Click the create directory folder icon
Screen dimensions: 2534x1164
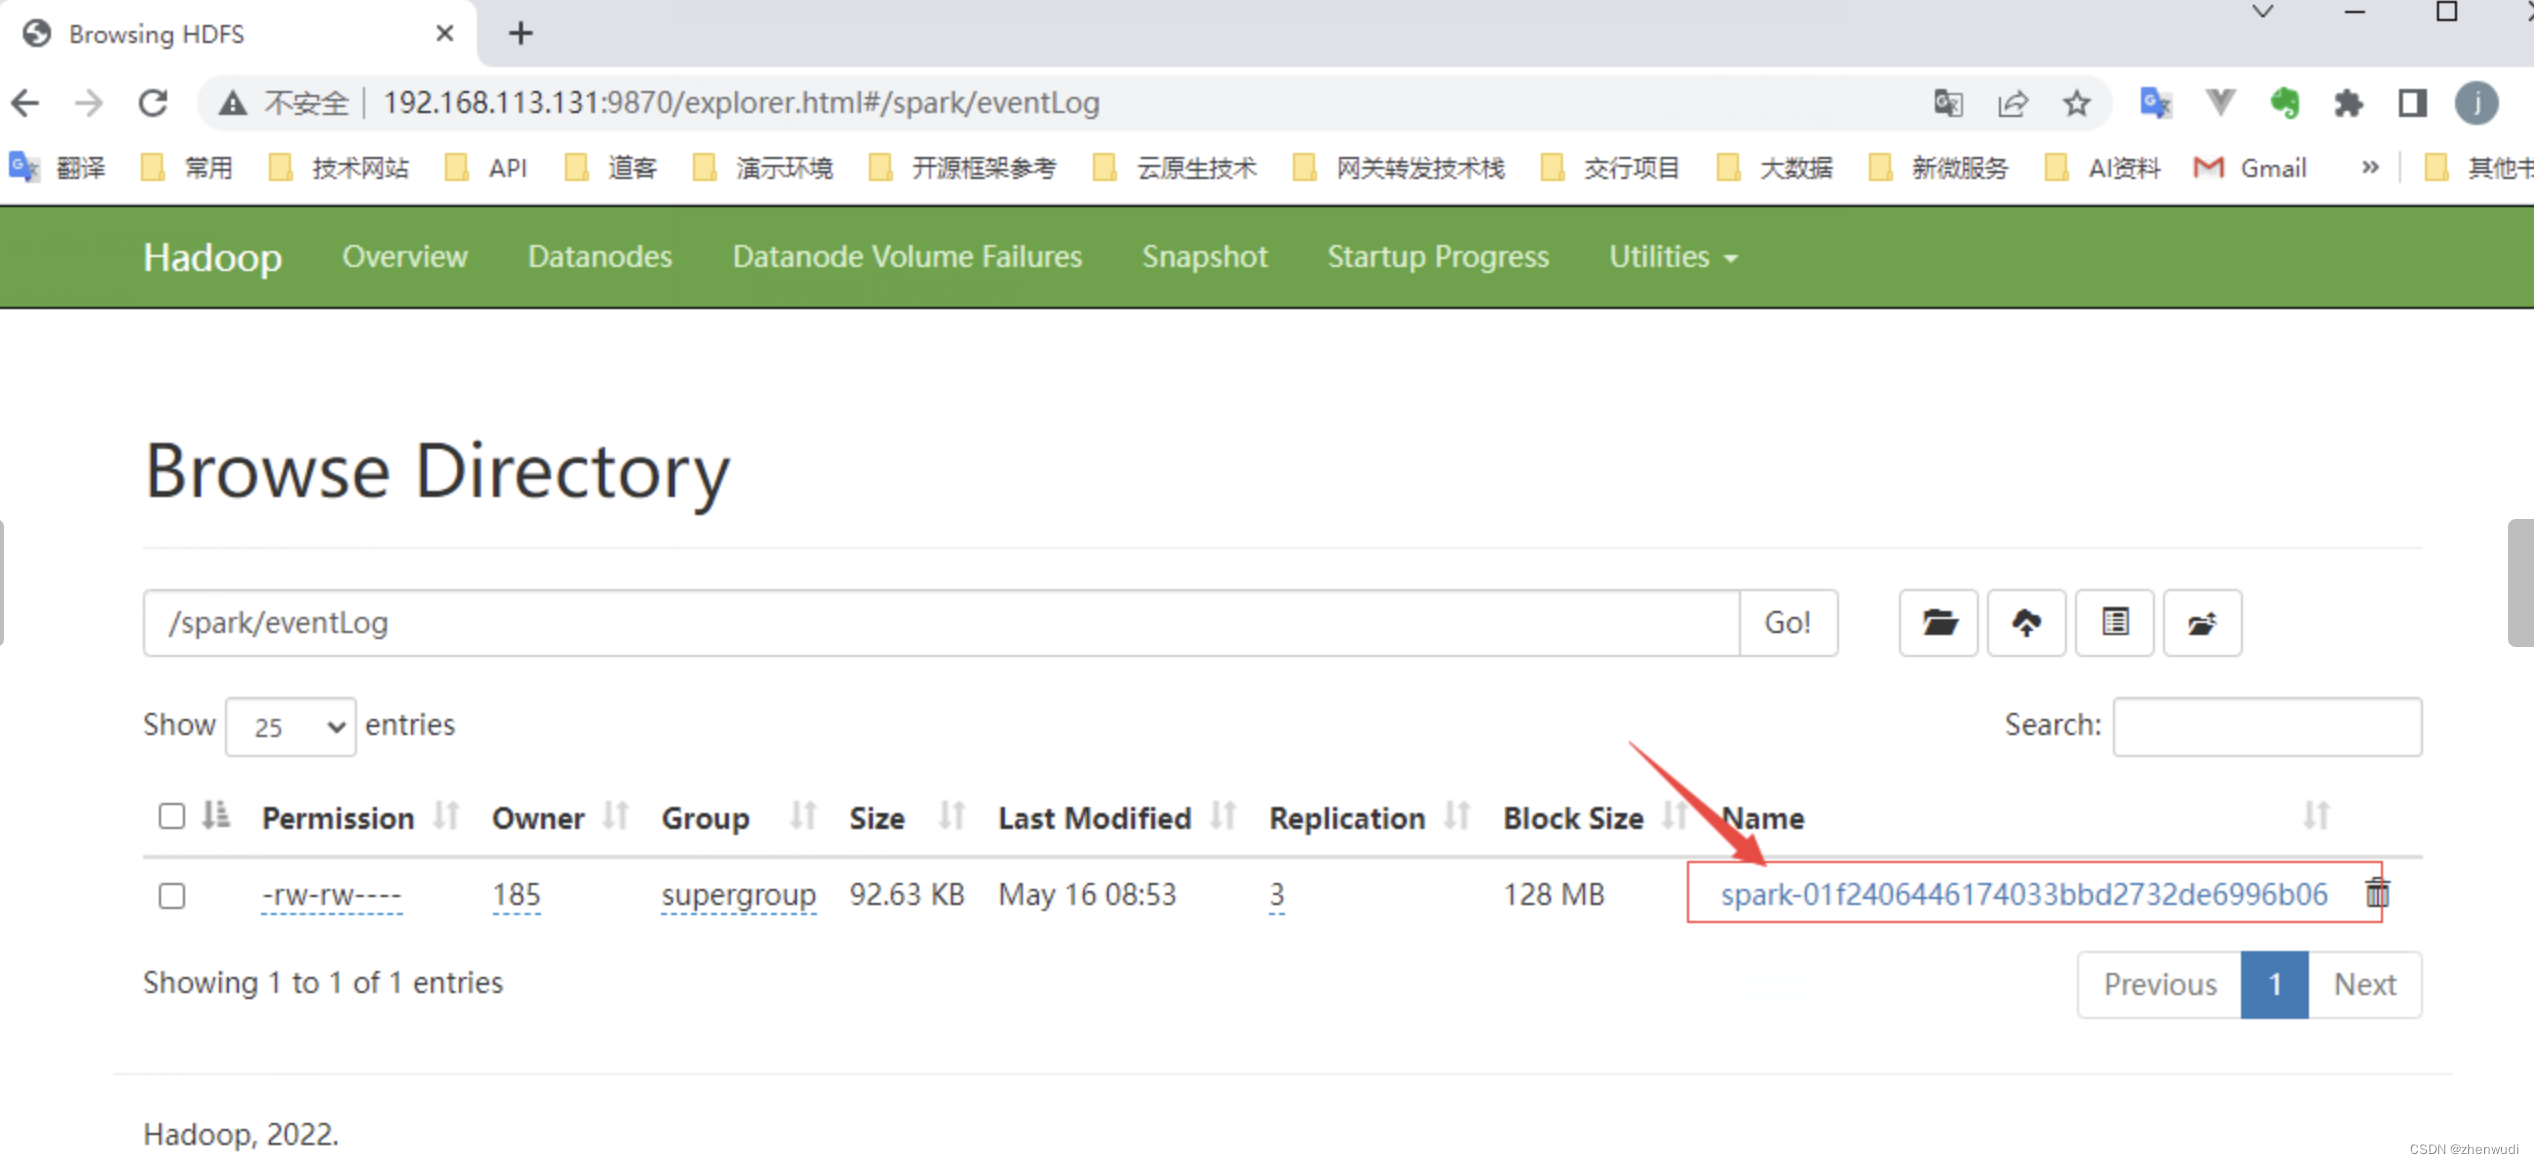(x=1938, y=623)
